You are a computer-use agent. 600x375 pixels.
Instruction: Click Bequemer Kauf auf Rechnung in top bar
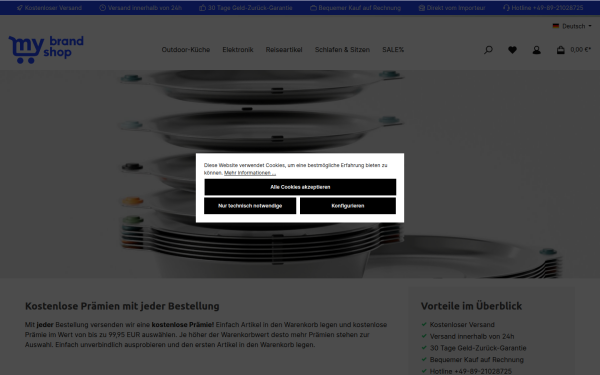[360, 8]
